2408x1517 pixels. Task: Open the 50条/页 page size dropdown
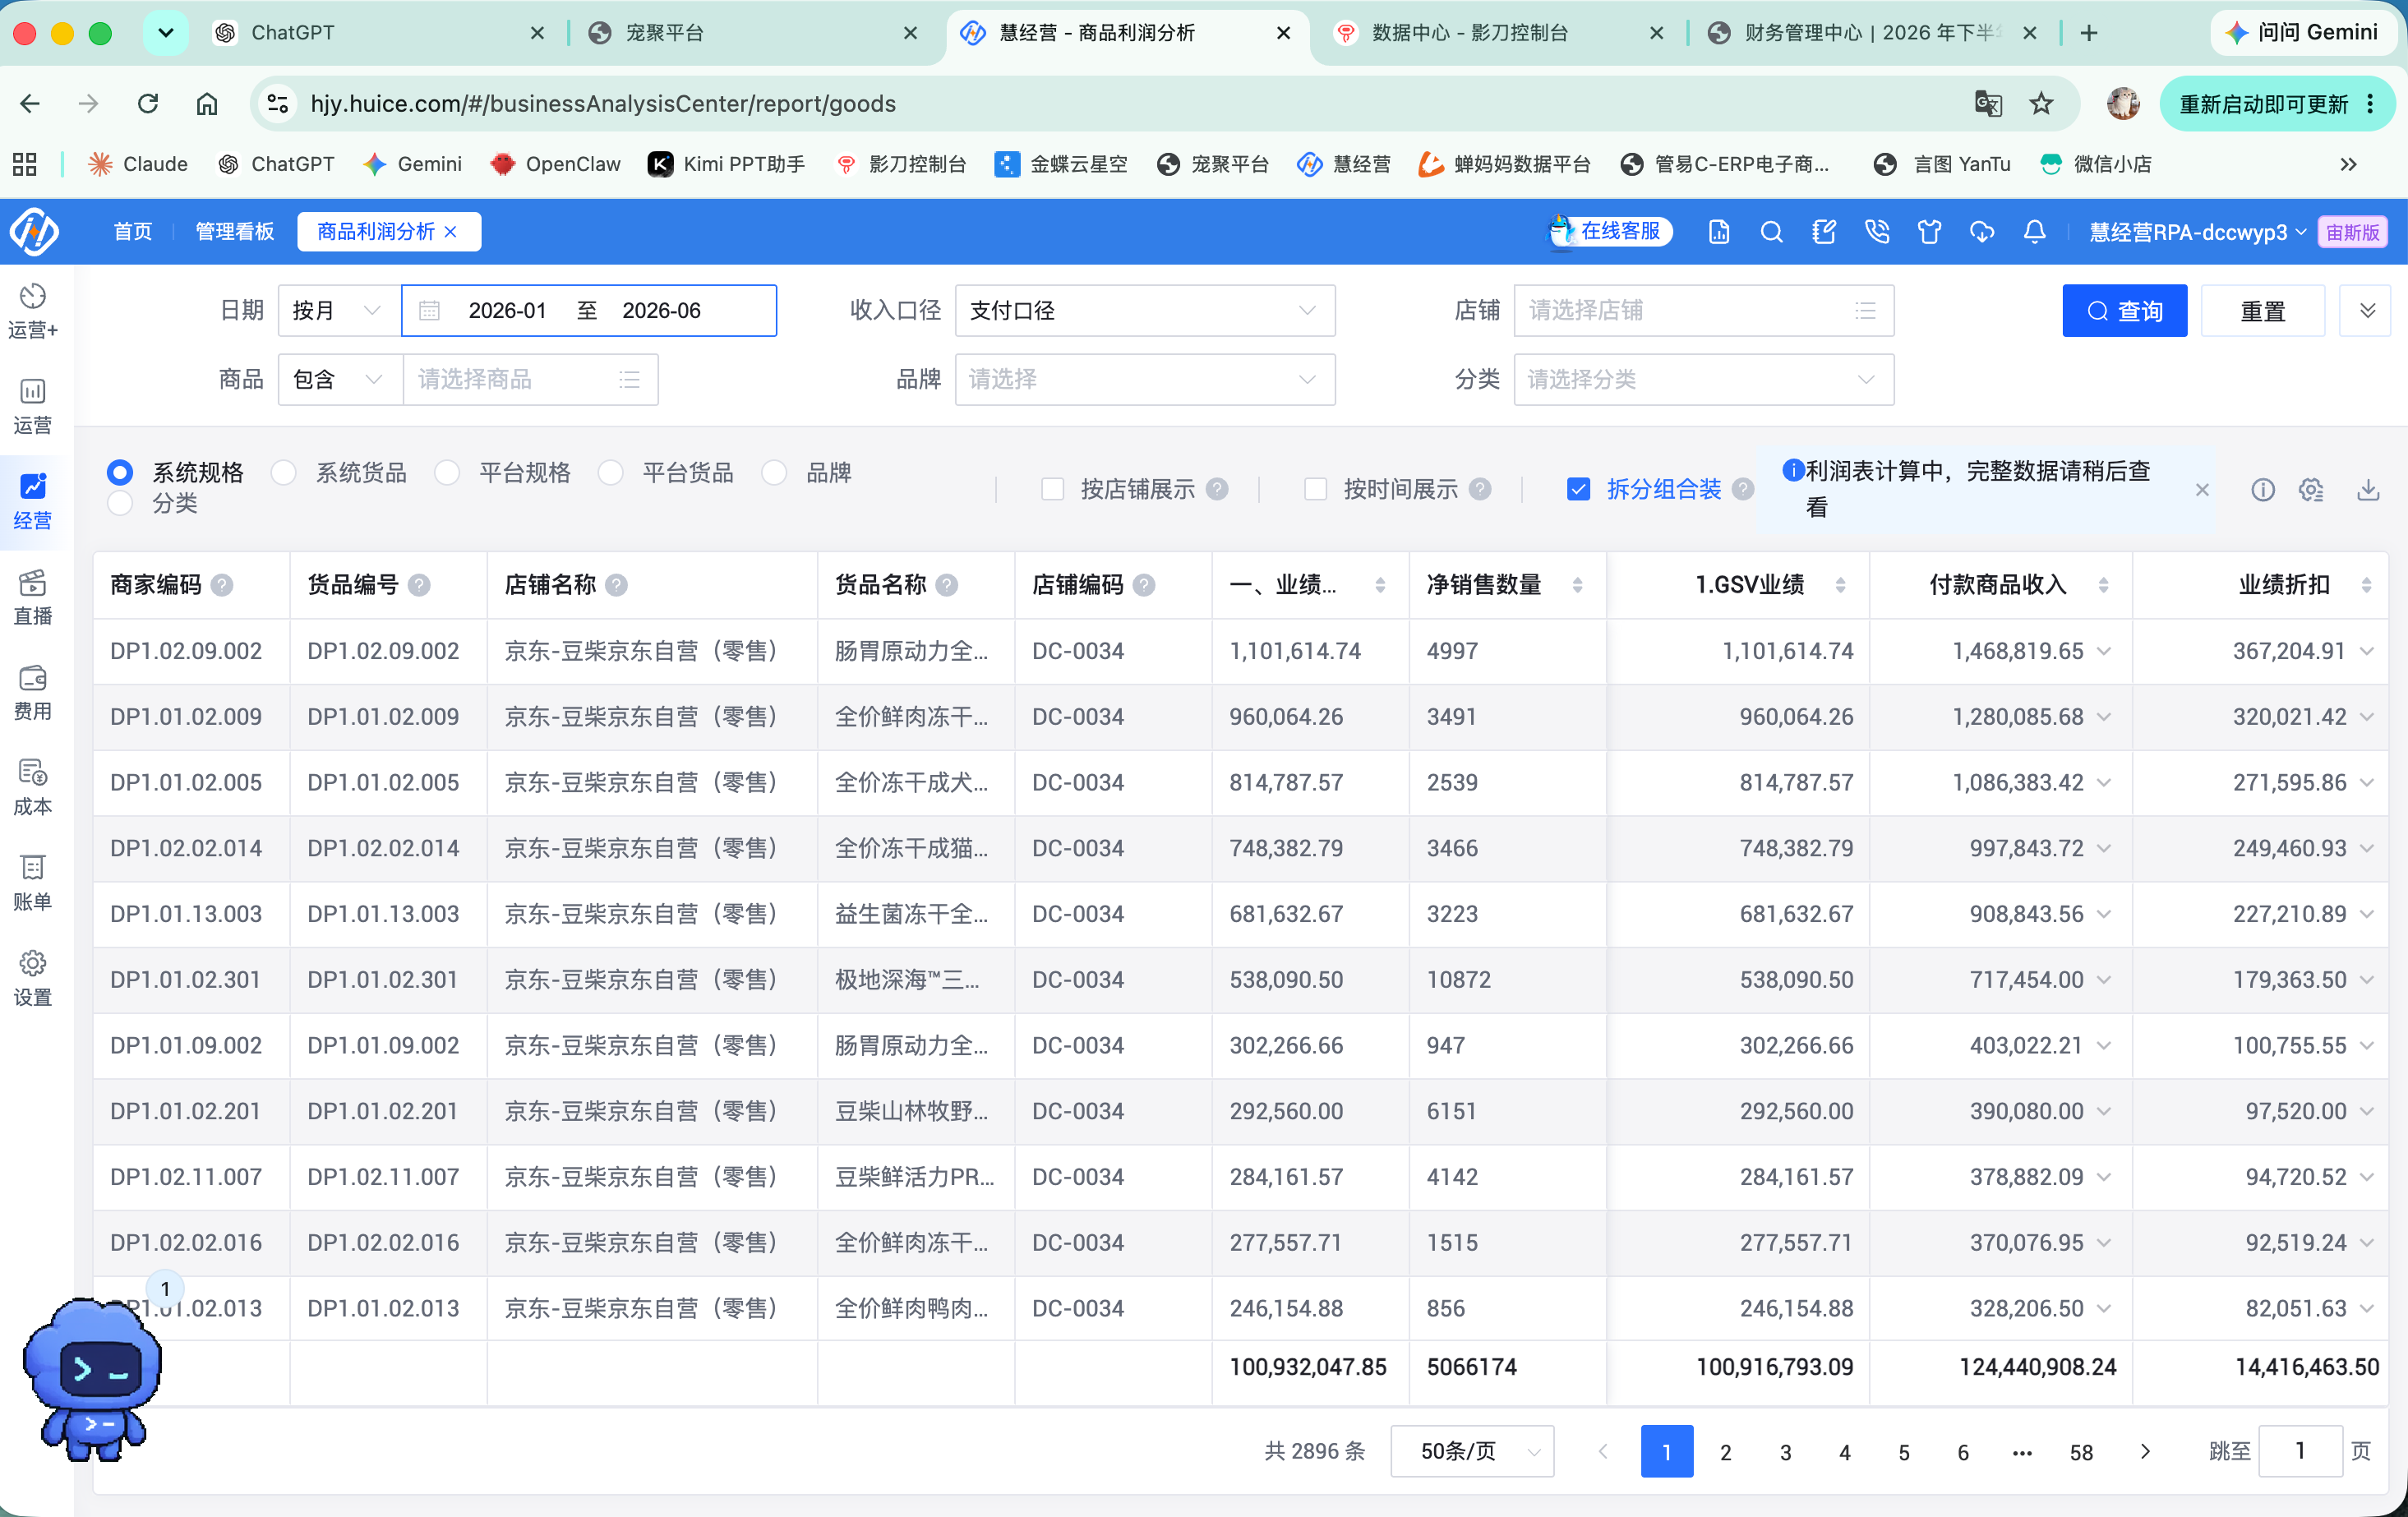1472,1451
